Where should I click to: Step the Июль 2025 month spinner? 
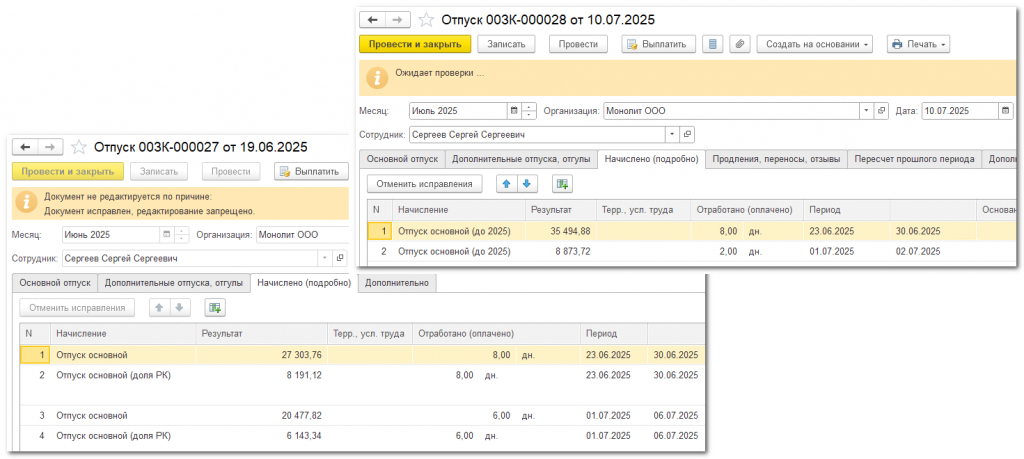tap(530, 111)
